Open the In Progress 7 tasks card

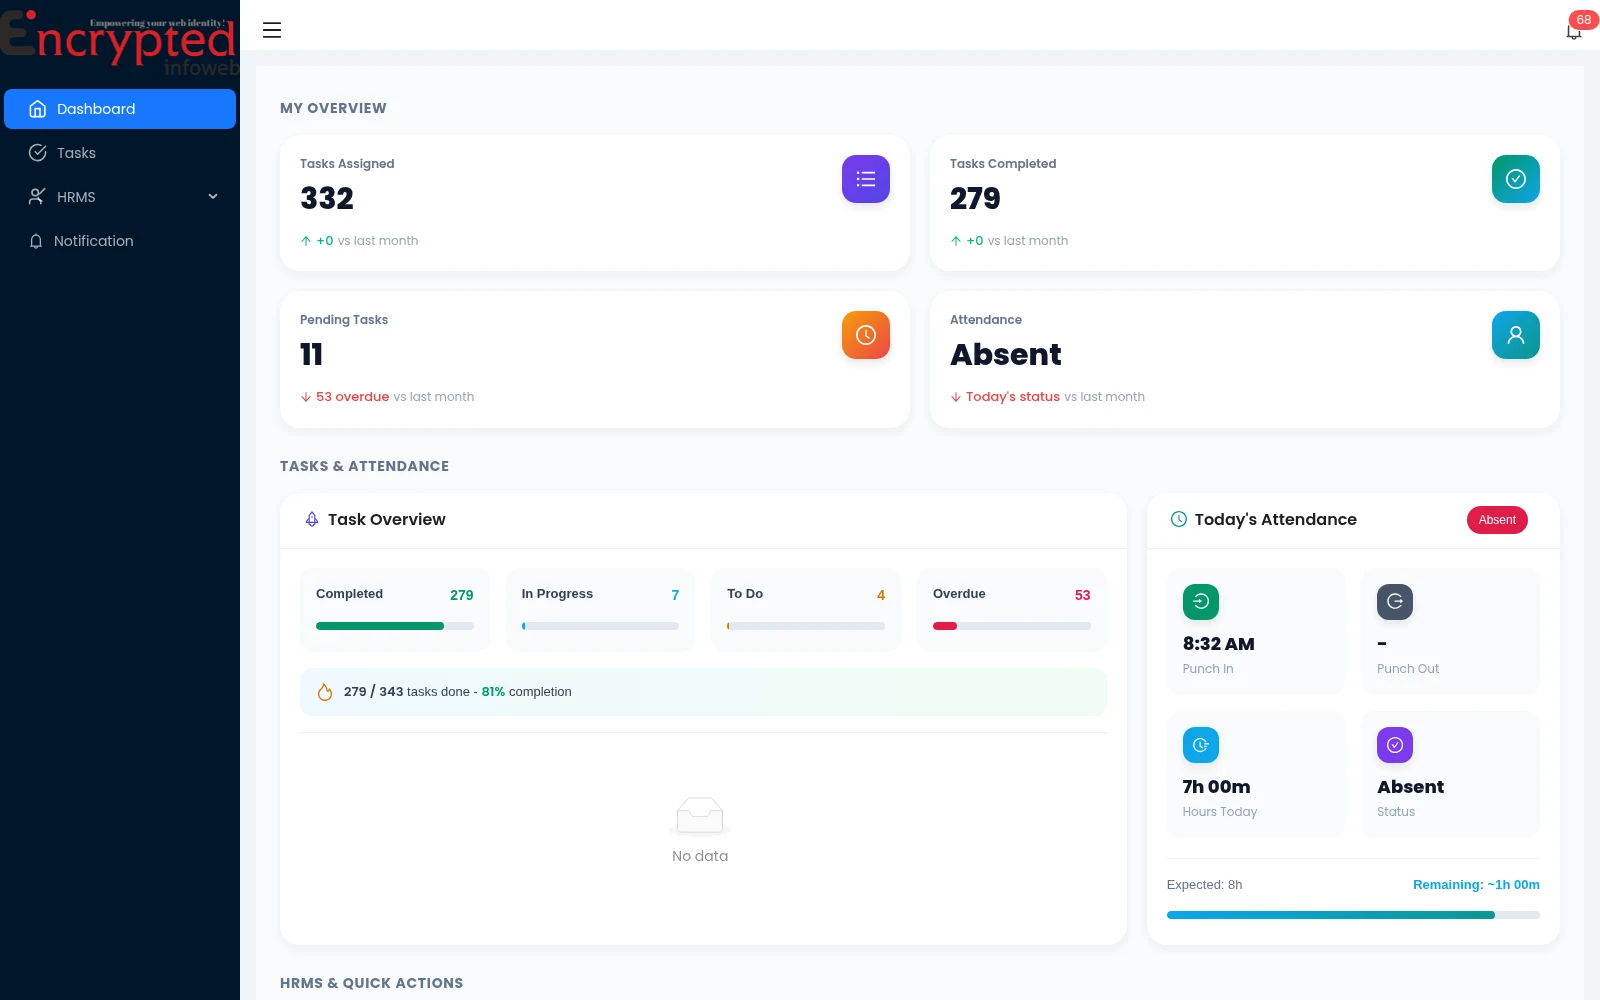click(600, 610)
